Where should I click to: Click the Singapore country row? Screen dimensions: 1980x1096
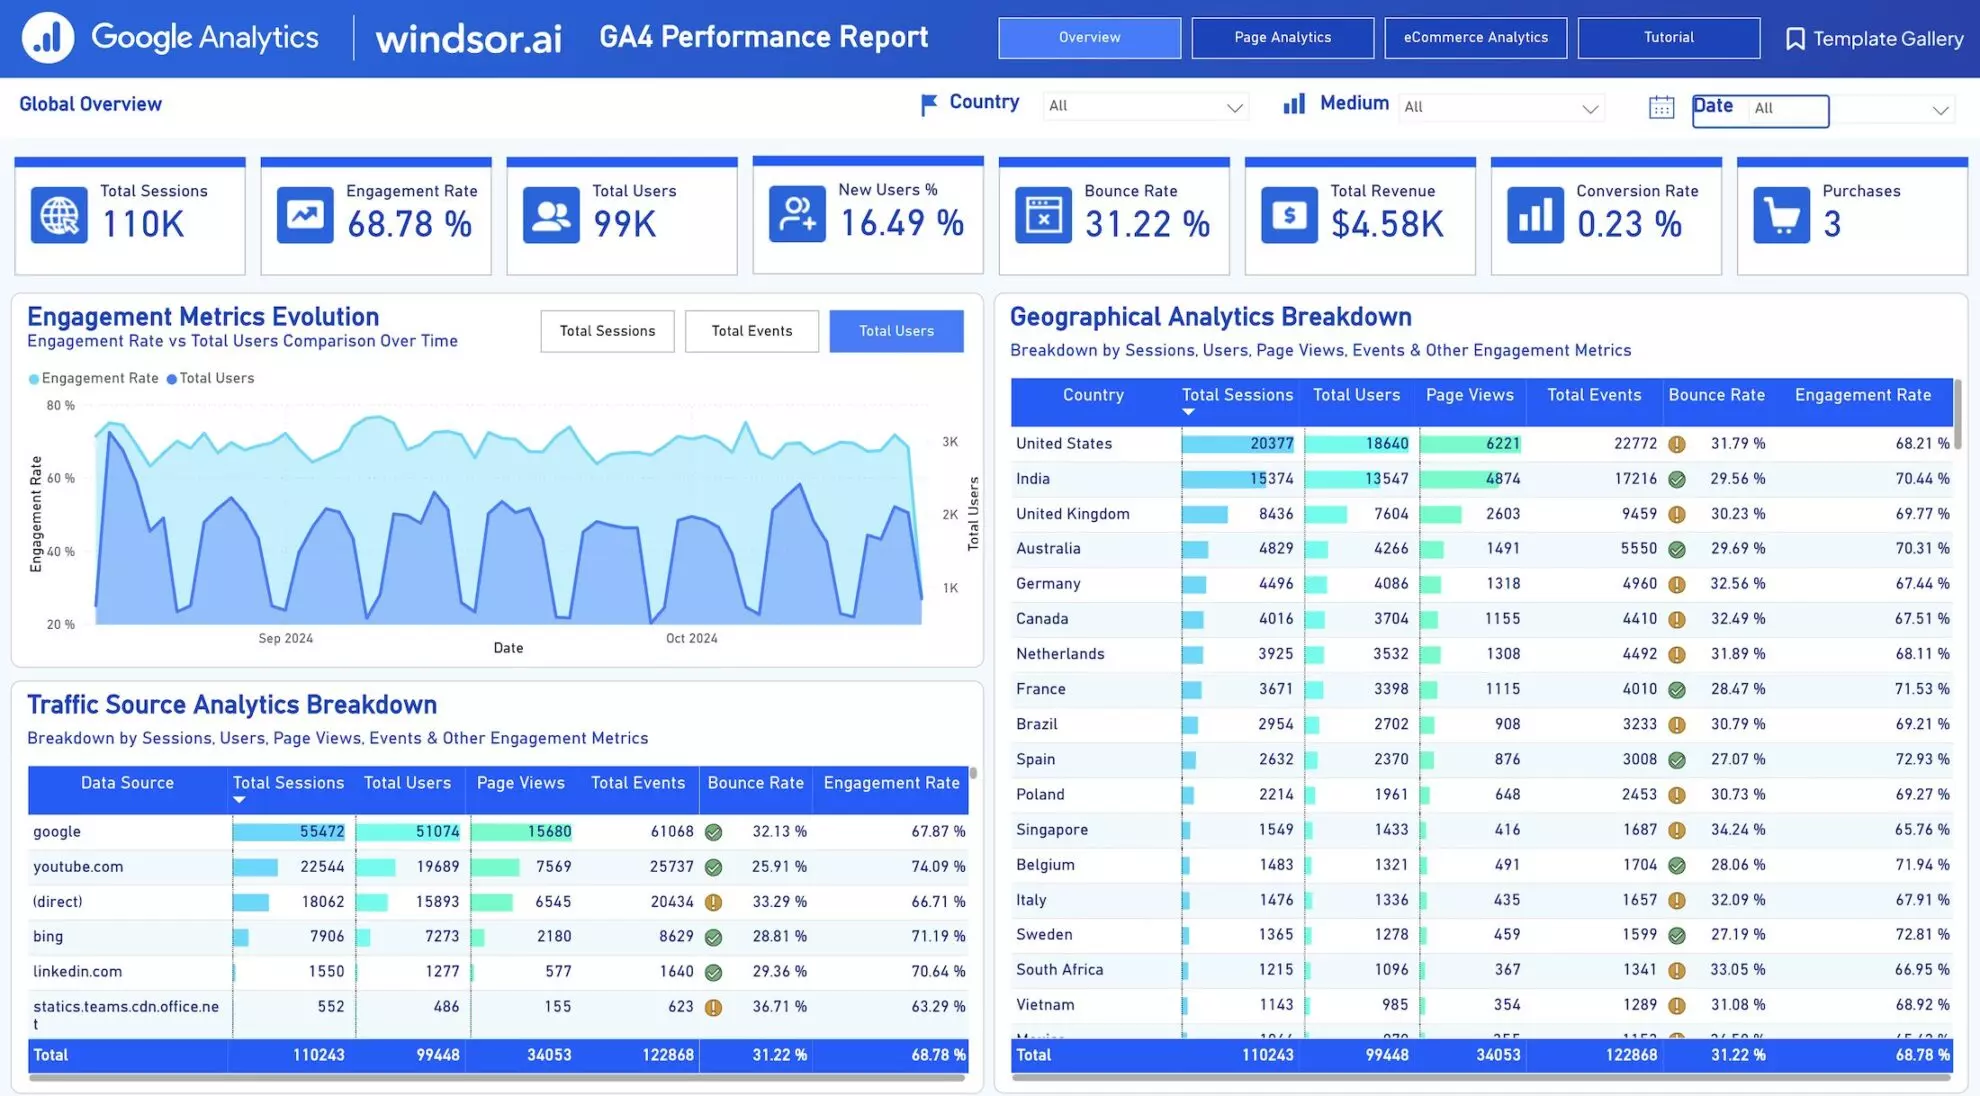coord(1482,830)
